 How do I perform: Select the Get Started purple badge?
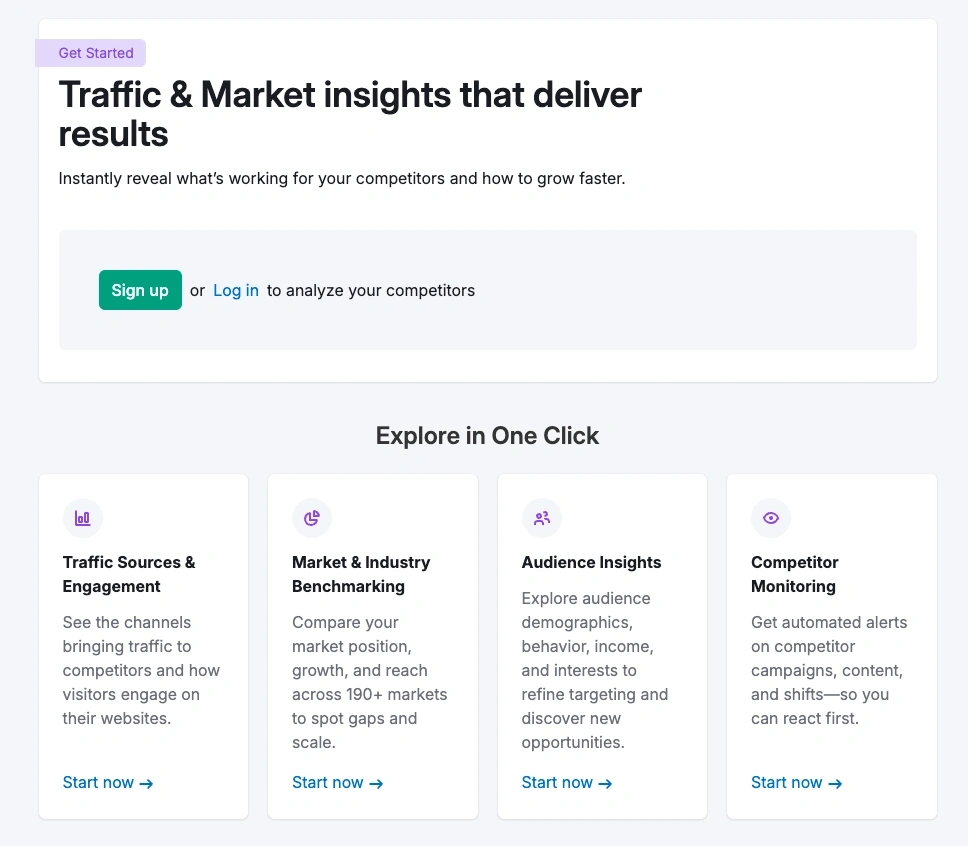click(91, 53)
